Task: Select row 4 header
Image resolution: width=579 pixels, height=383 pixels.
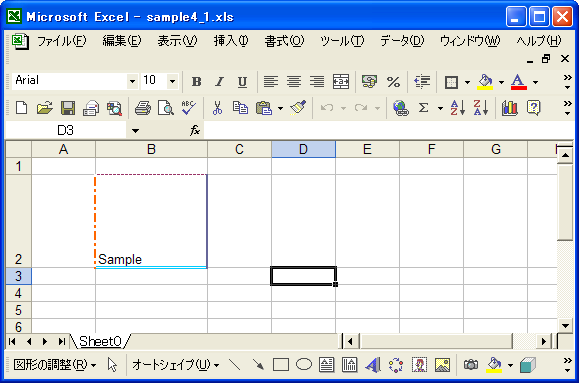Action: (x=18, y=293)
